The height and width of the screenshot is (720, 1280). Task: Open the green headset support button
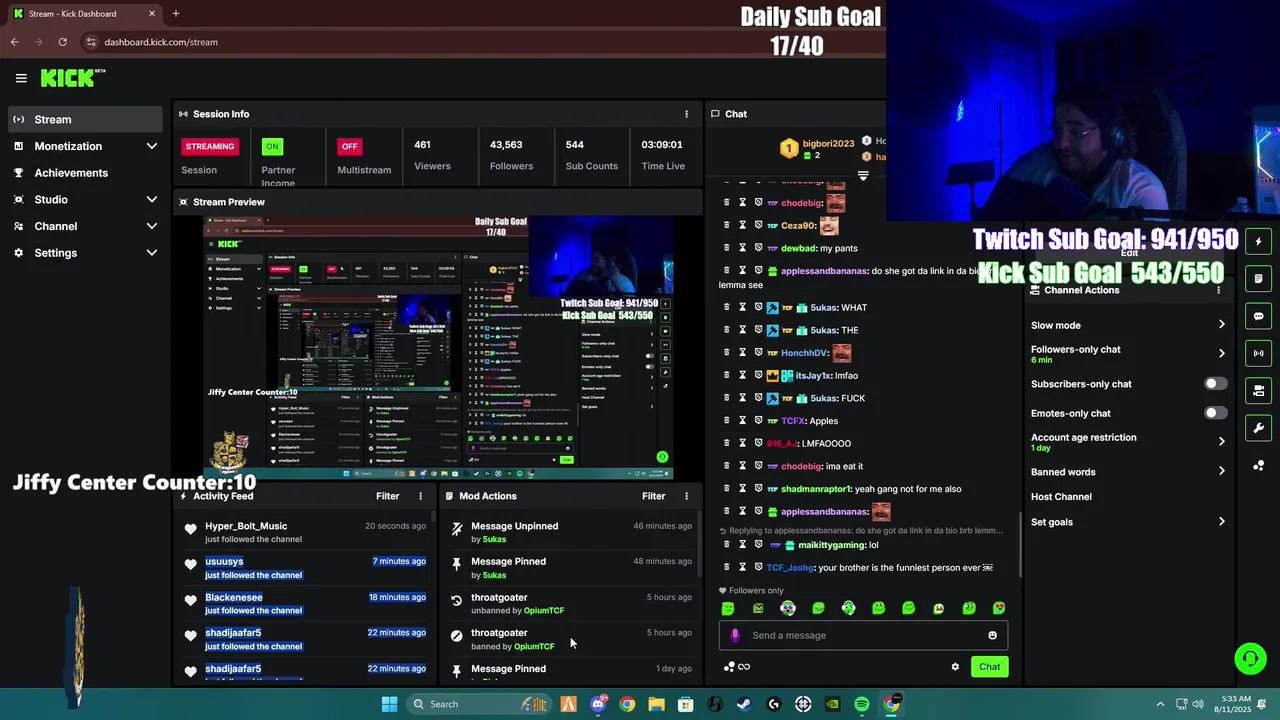pyautogui.click(x=1250, y=658)
